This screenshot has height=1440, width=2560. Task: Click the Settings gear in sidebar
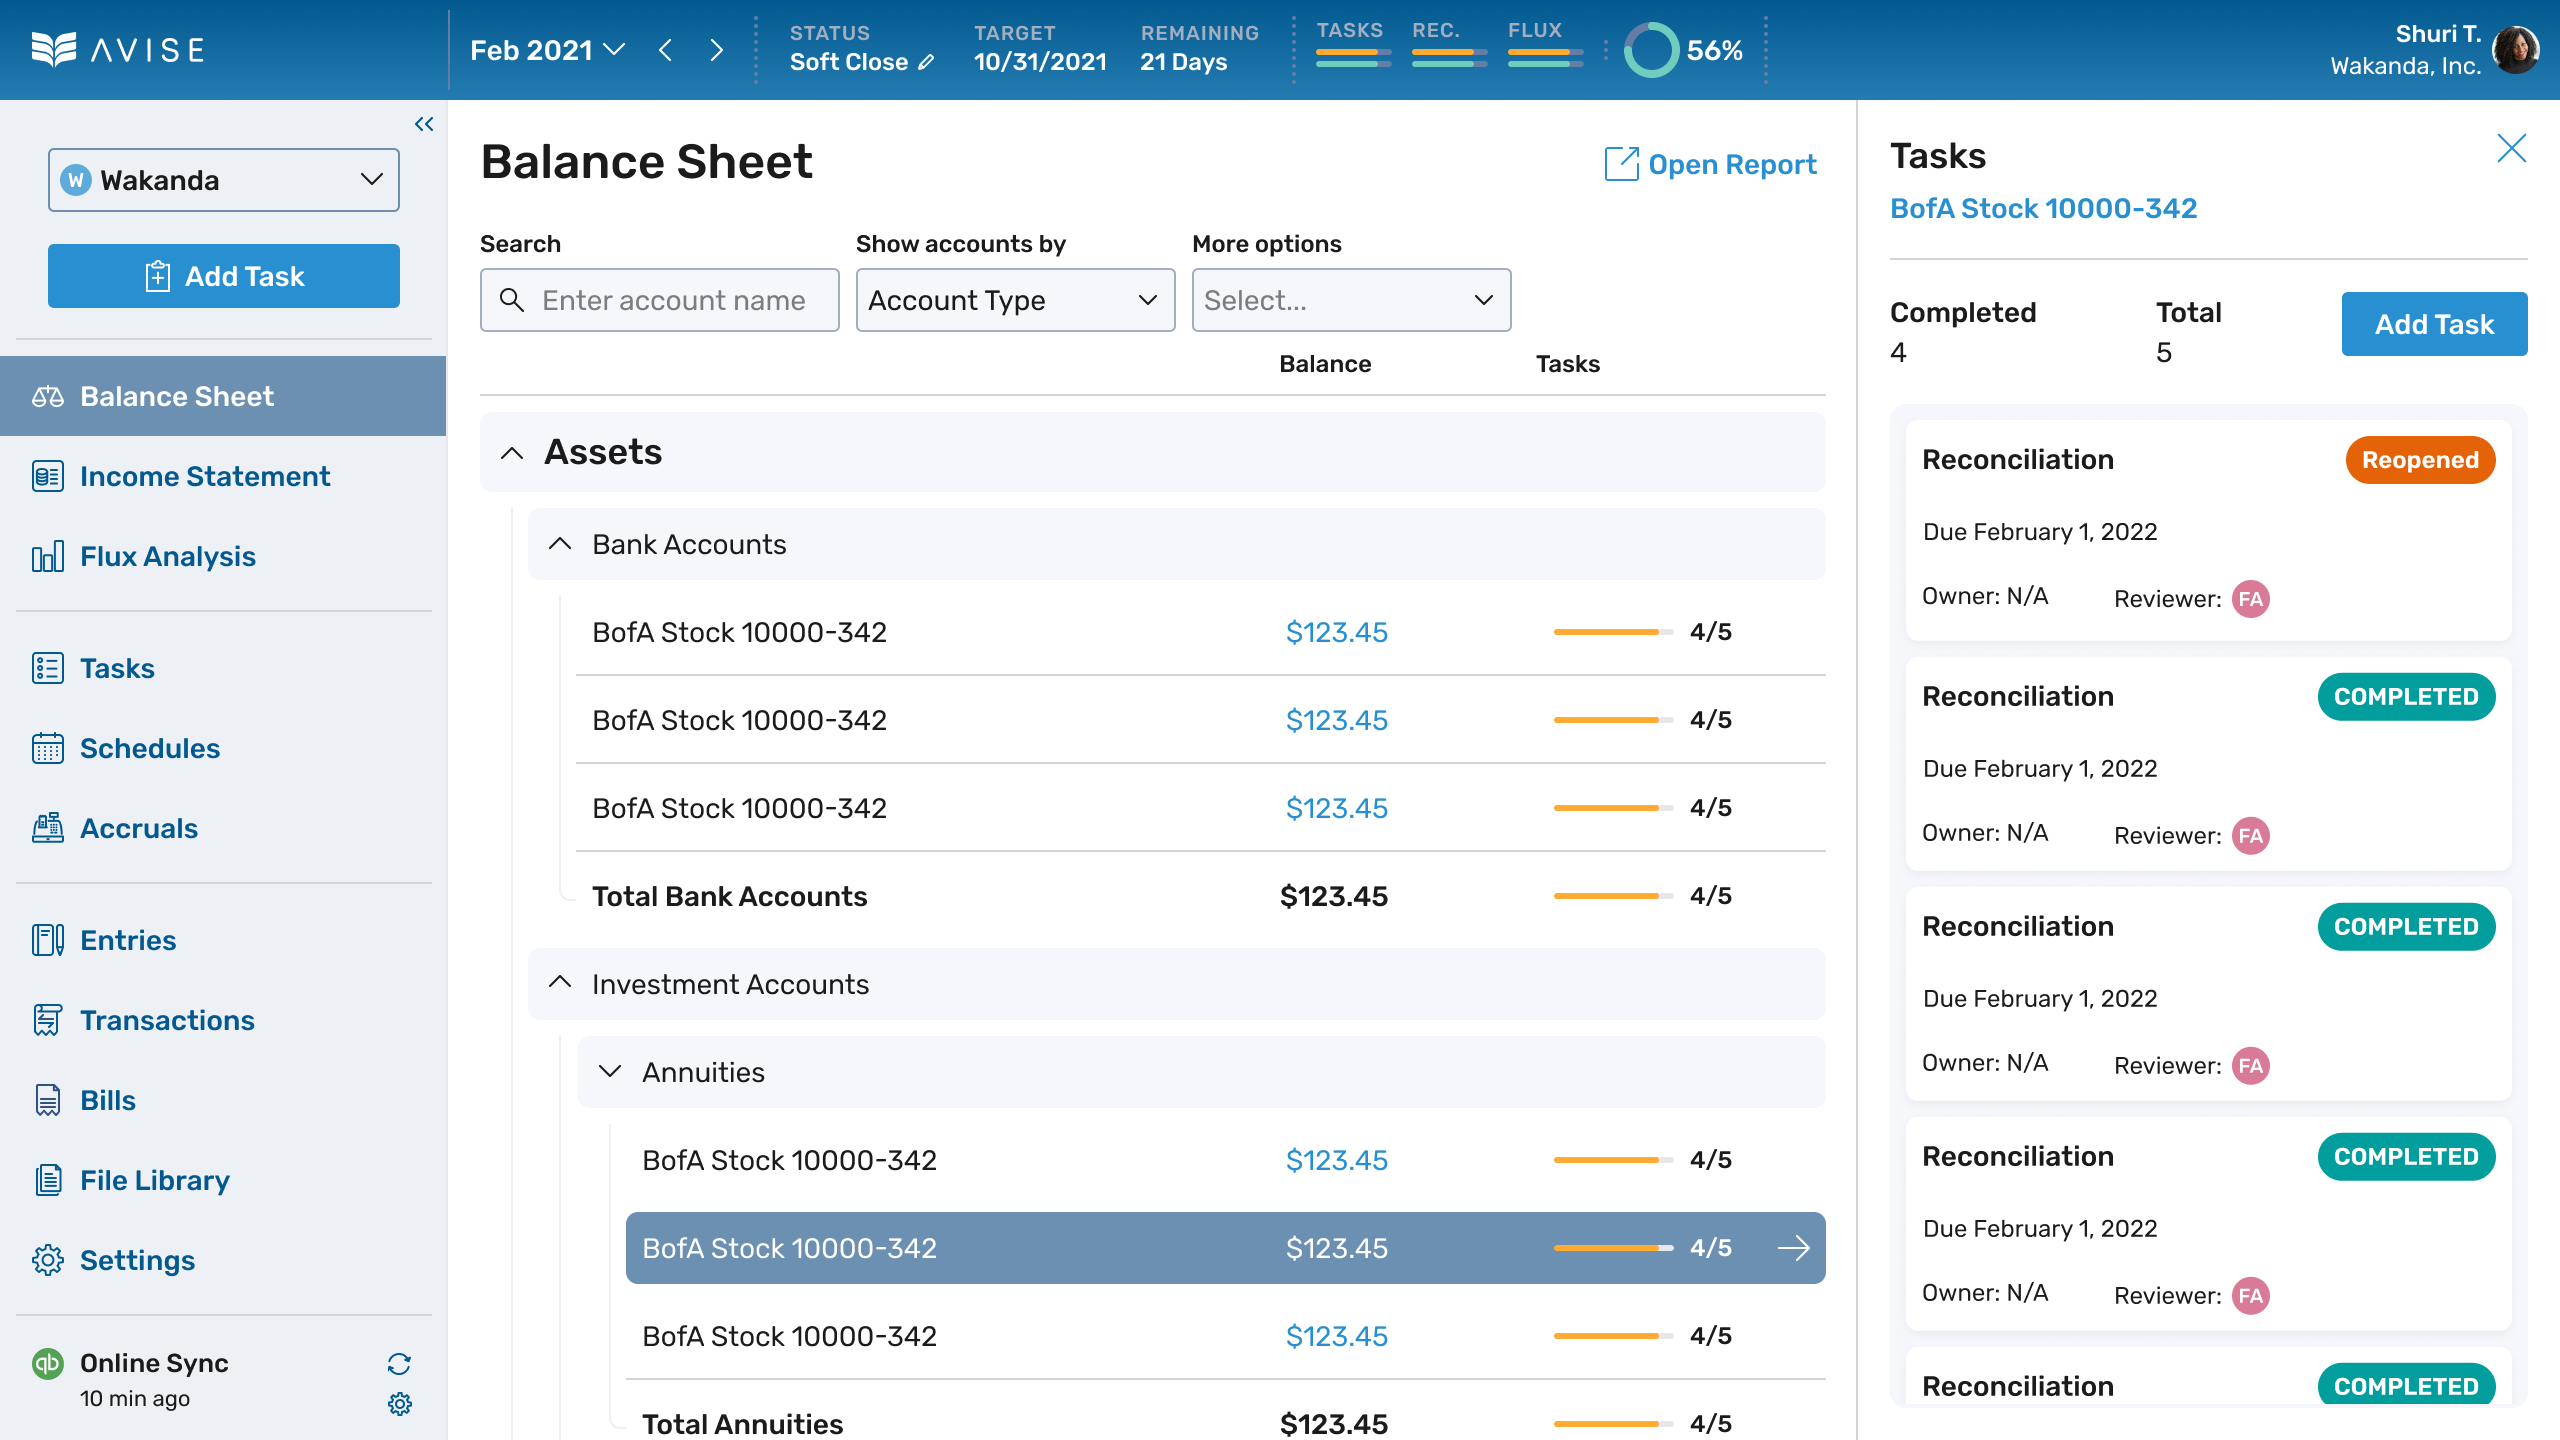pyautogui.click(x=47, y=1260)
